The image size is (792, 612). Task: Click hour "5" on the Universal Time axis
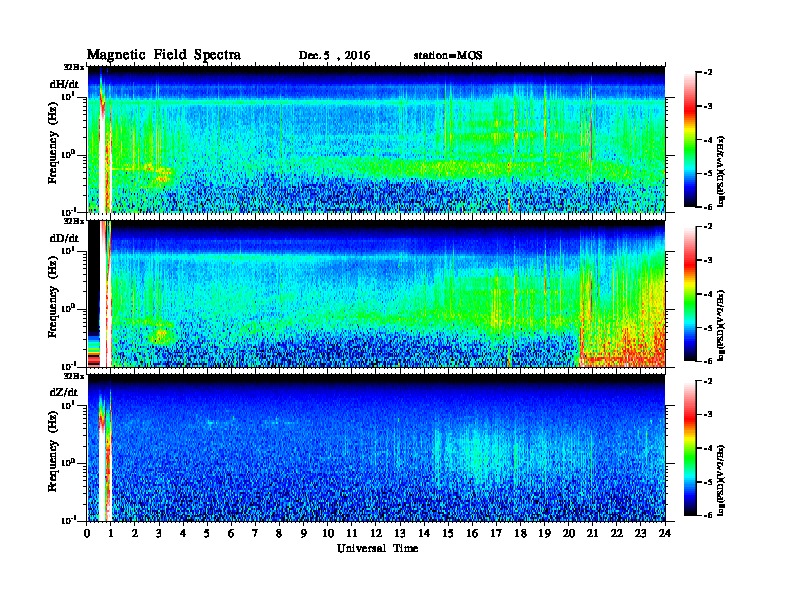pyautogui.click(x=207, y=533)
